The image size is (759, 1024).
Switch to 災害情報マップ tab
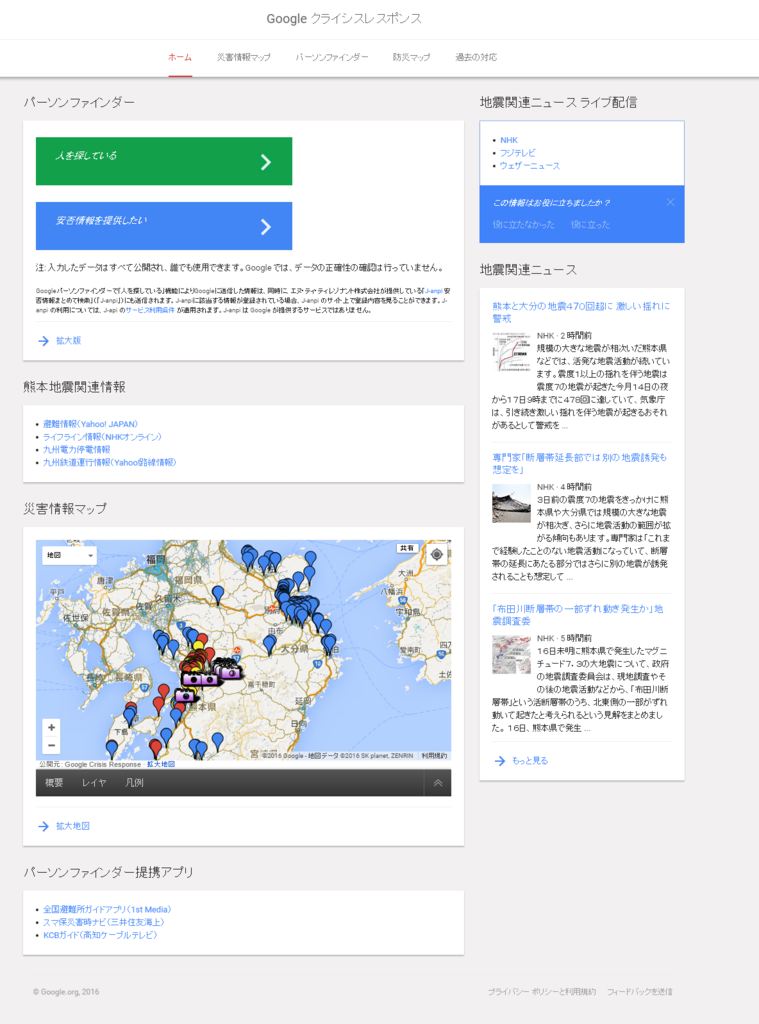point(244,57)
